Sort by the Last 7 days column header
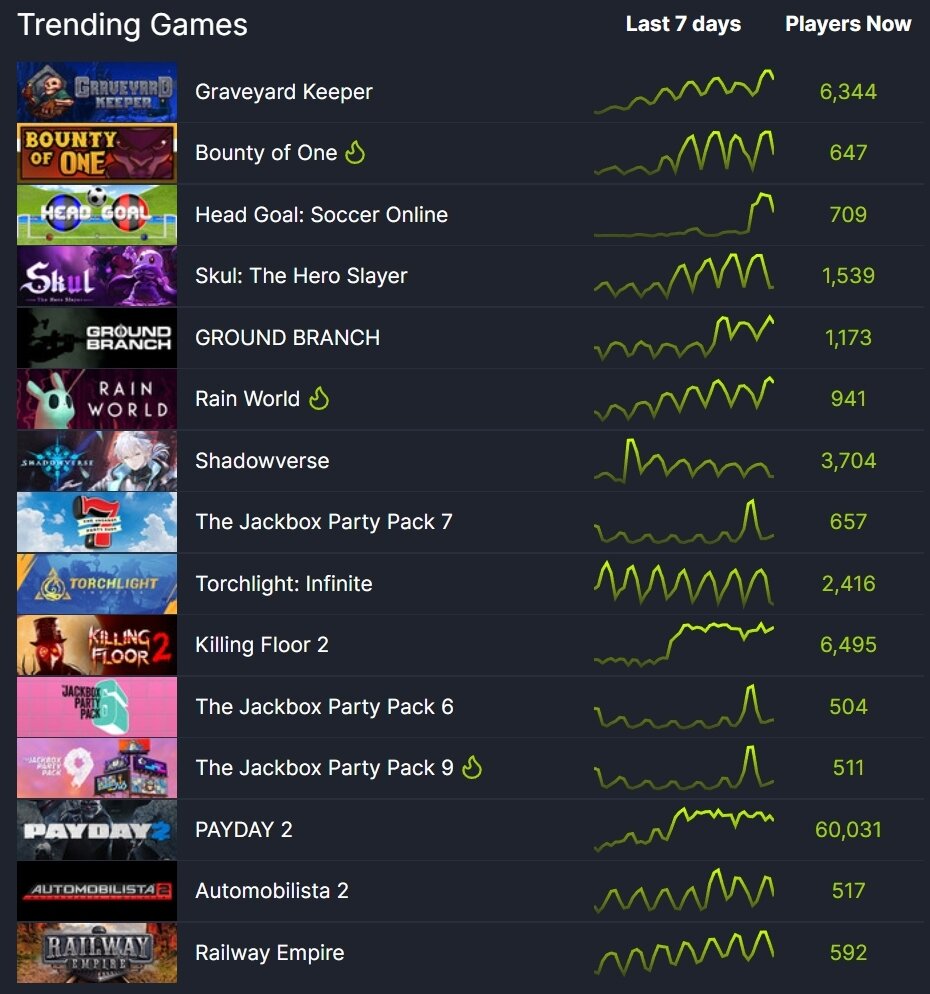930x994 pixels. tap(683, 24)
